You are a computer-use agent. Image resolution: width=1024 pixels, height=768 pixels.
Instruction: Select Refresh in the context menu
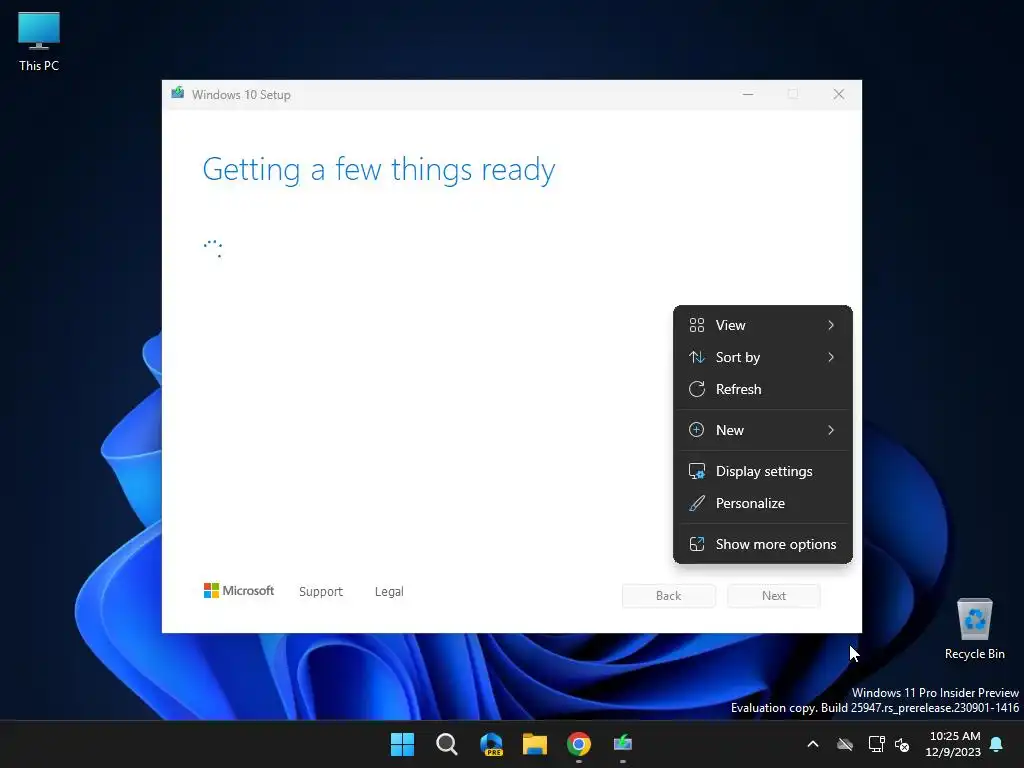[x=763, y=389]
